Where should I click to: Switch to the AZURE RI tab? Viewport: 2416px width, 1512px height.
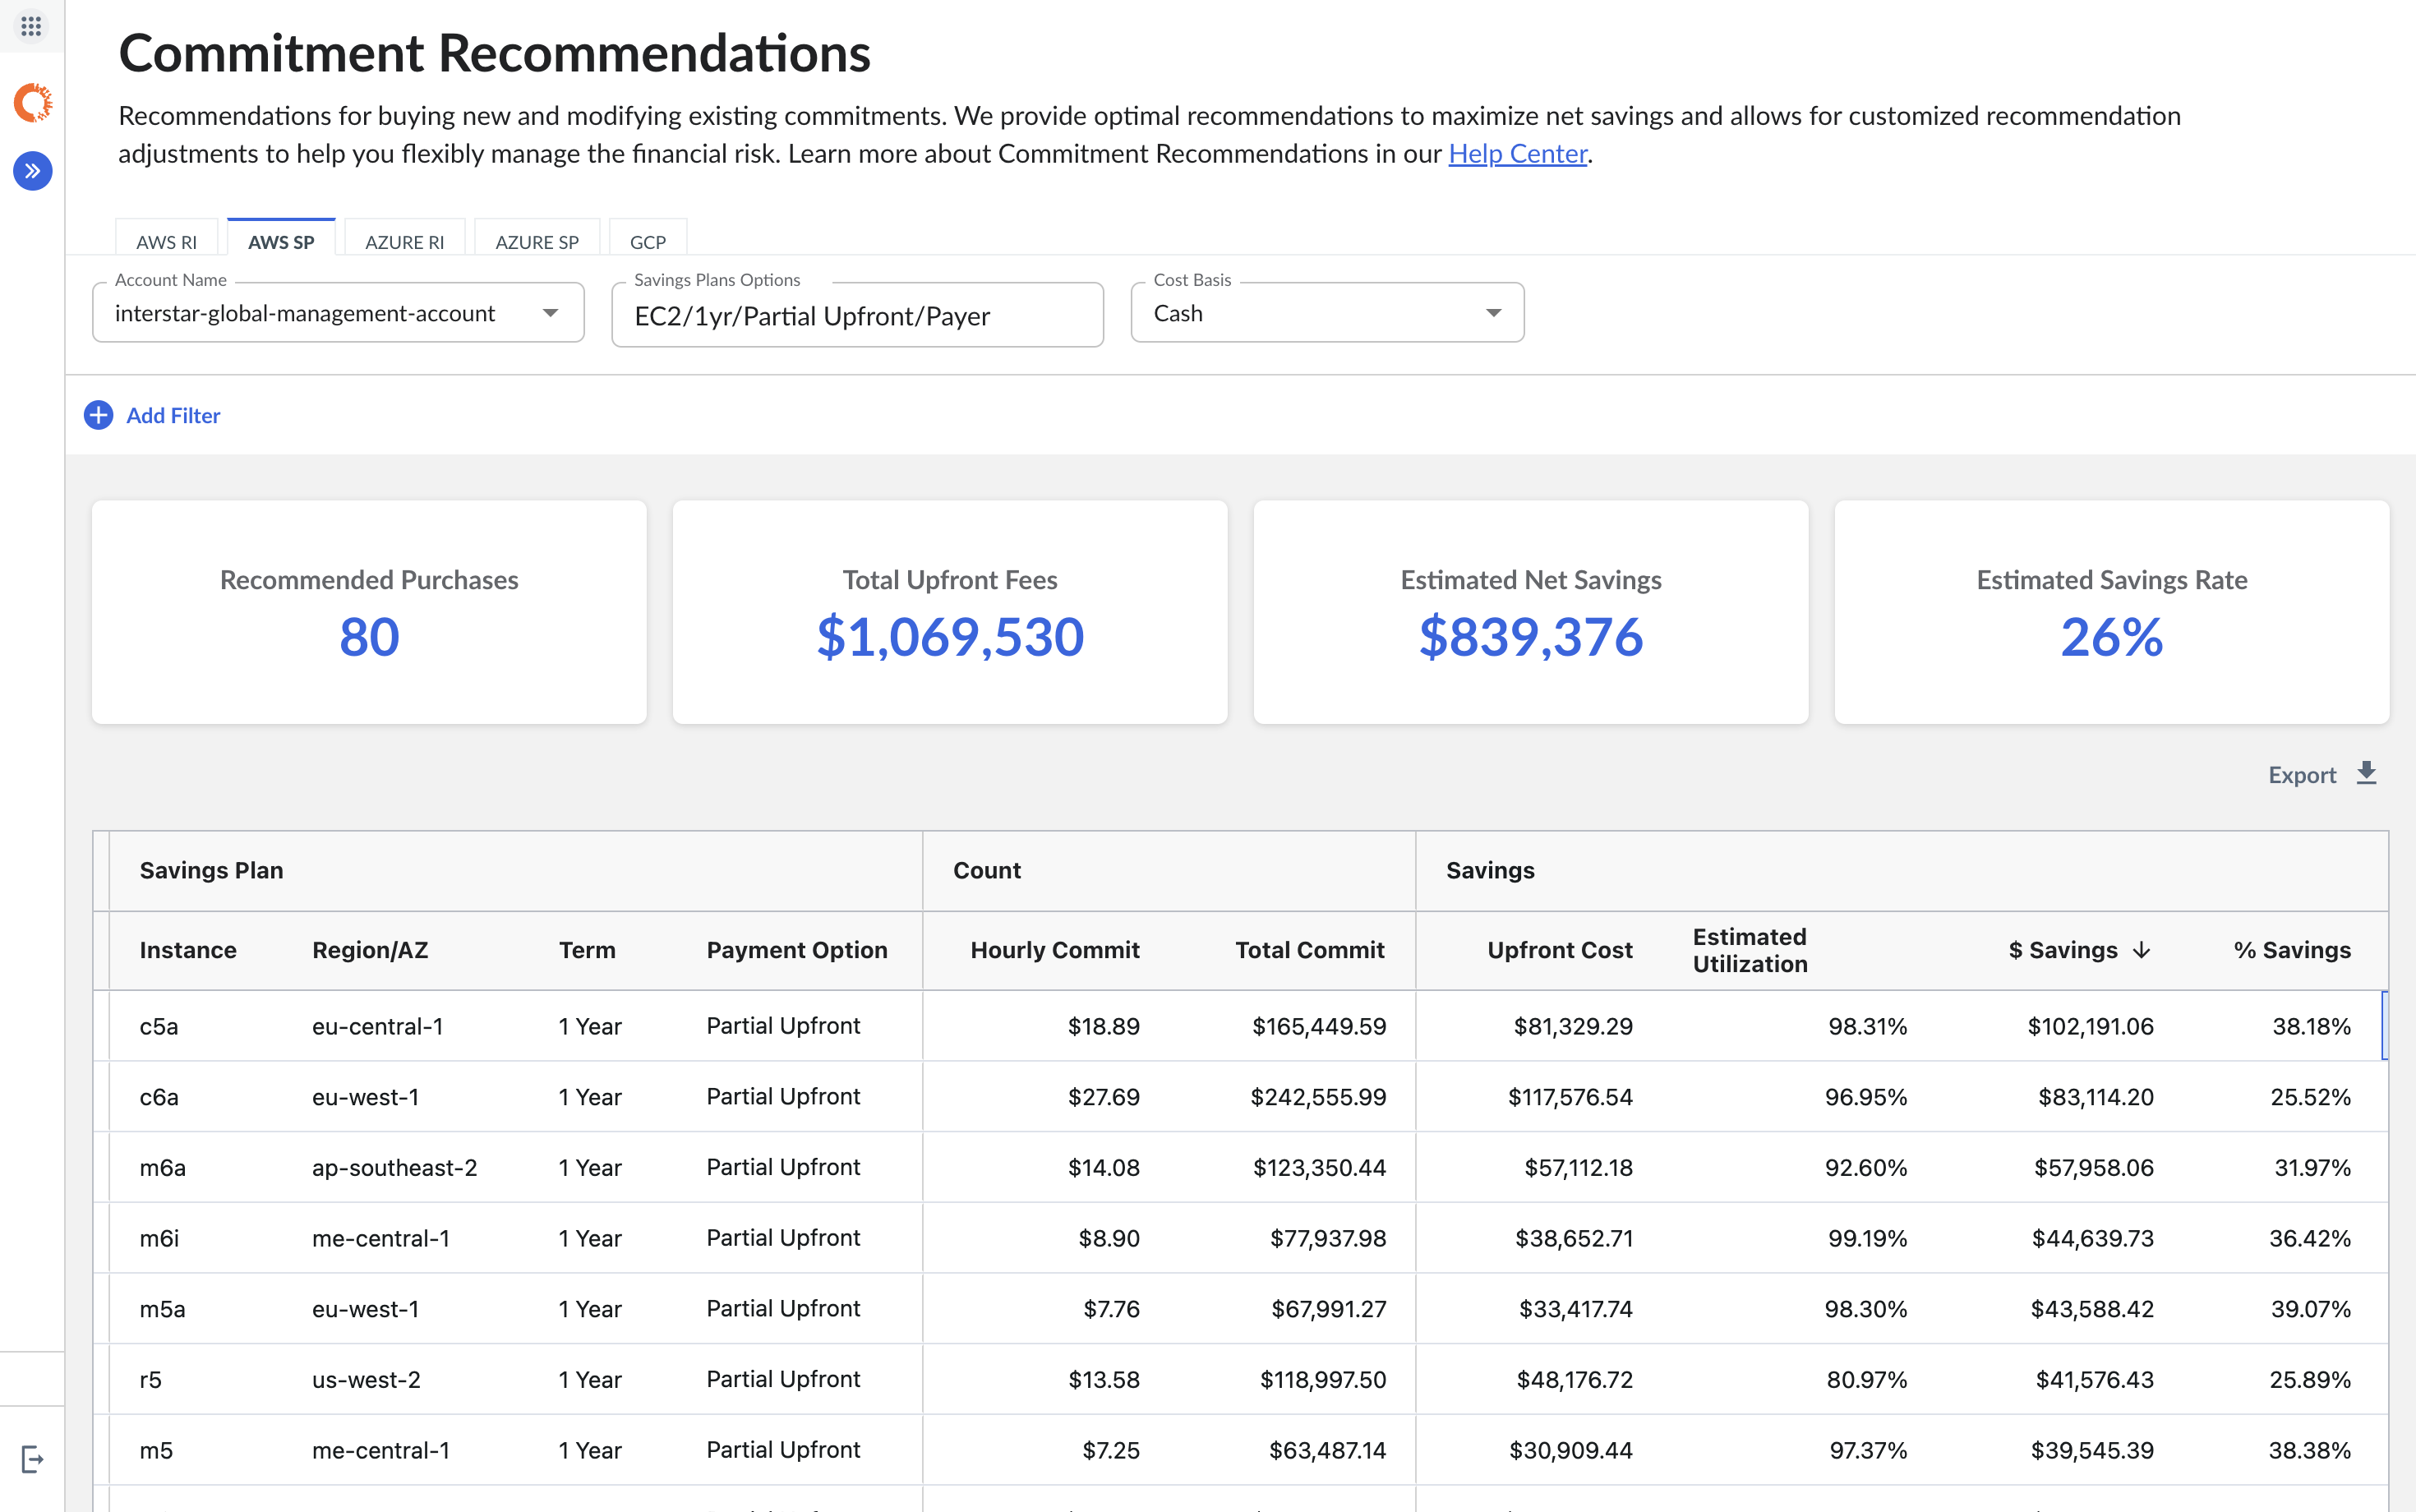pyautogui.click(x=405, y=242)
